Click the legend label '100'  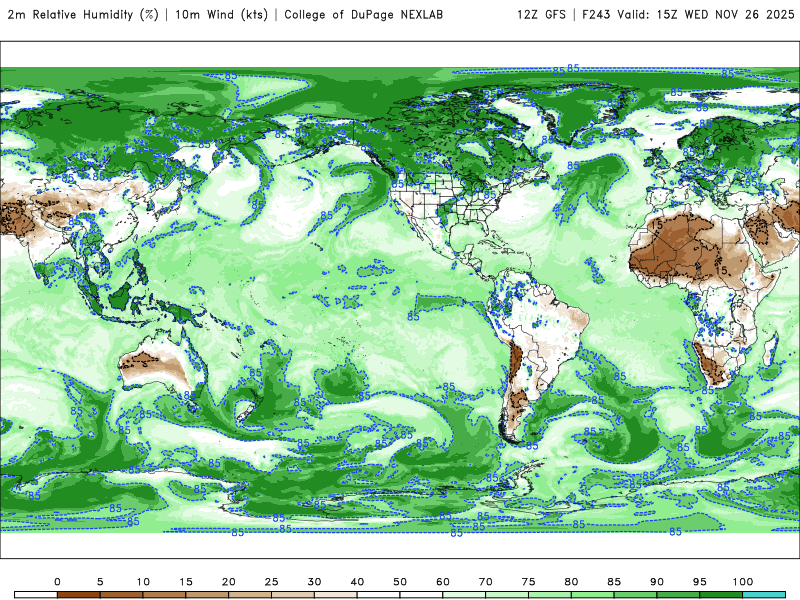tap(743, 582)
